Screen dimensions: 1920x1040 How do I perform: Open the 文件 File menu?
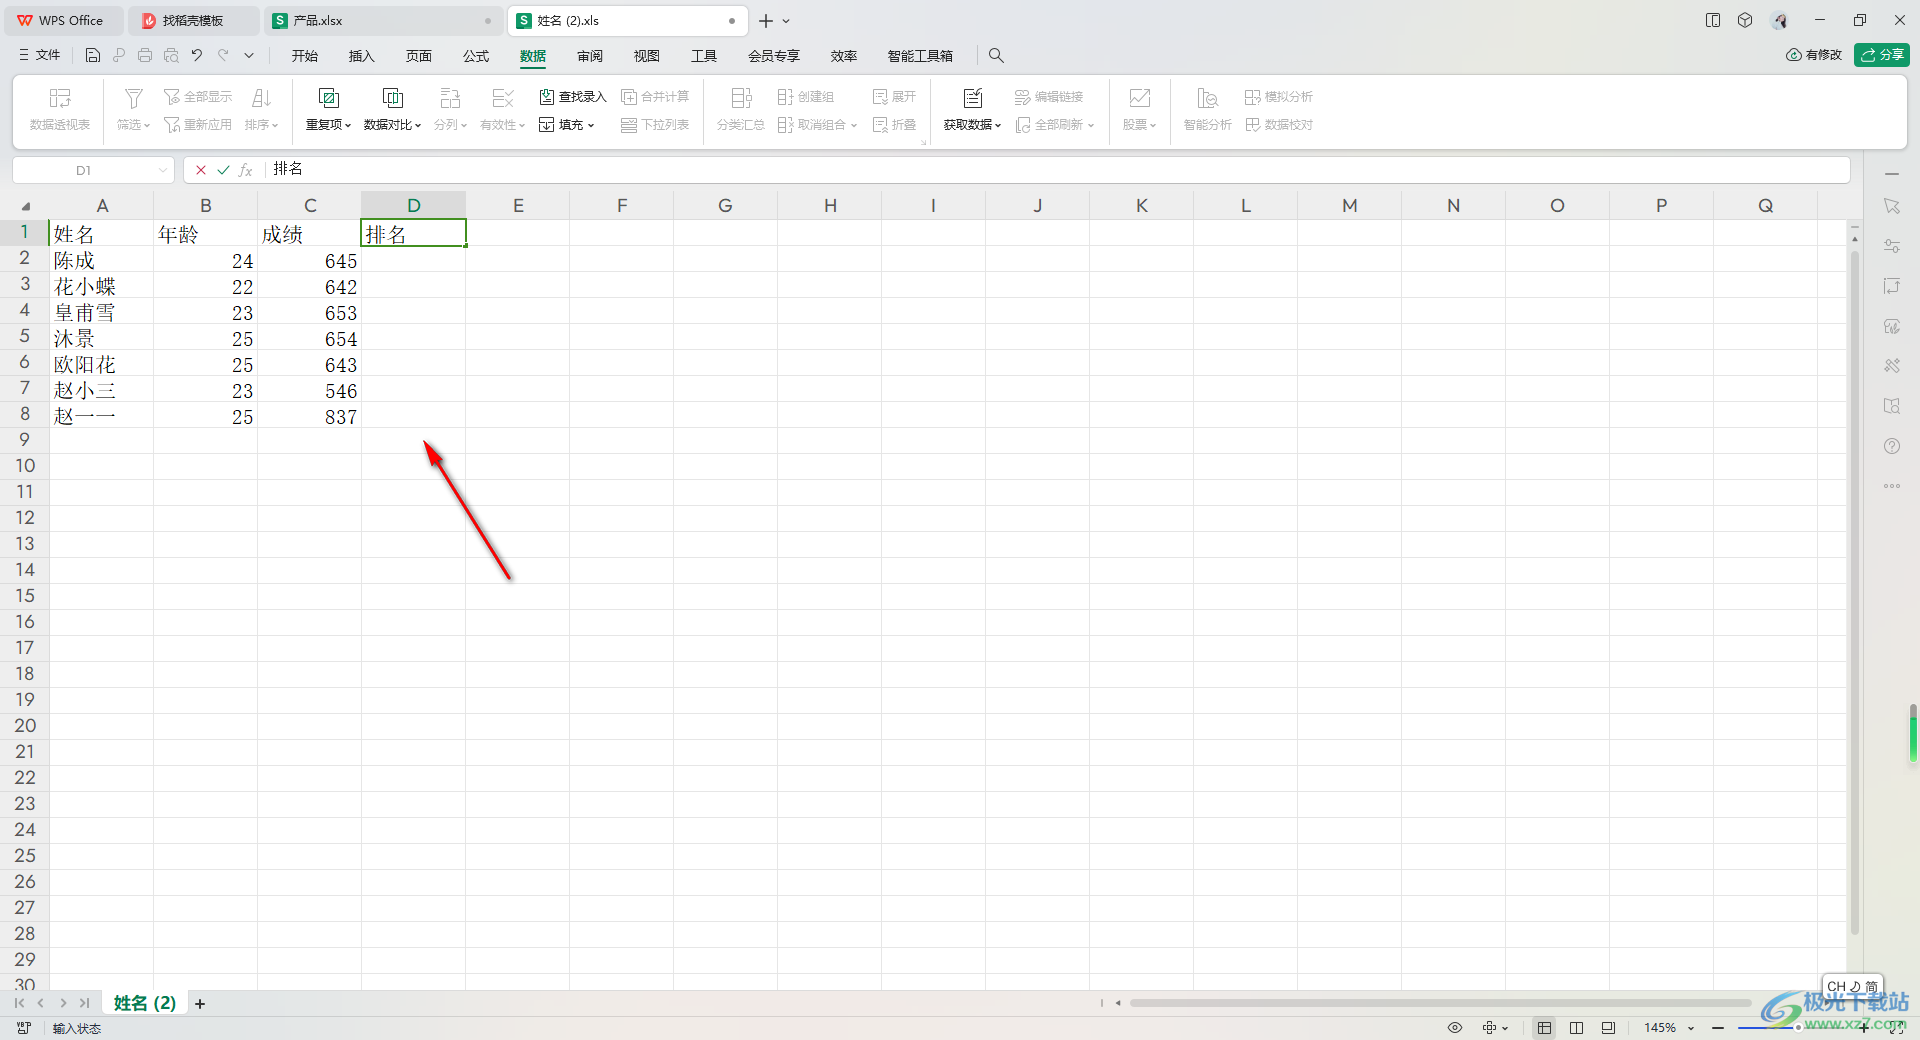point(40,56)
